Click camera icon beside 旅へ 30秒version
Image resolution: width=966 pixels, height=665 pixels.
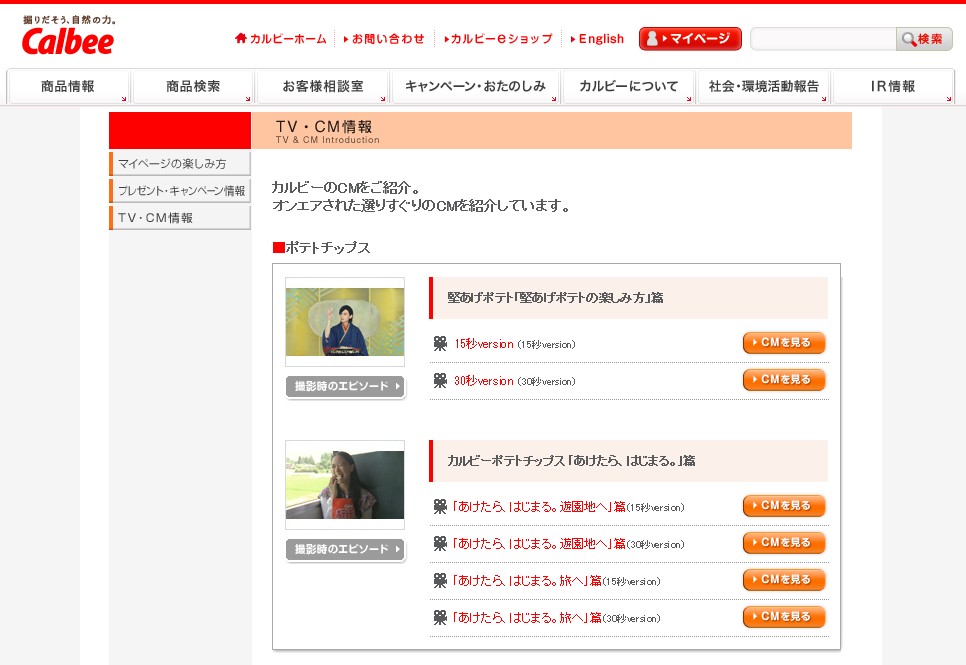pos(440,618)
